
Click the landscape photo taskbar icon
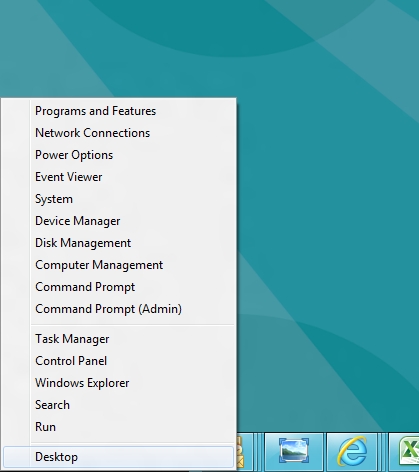pos(294,450)
